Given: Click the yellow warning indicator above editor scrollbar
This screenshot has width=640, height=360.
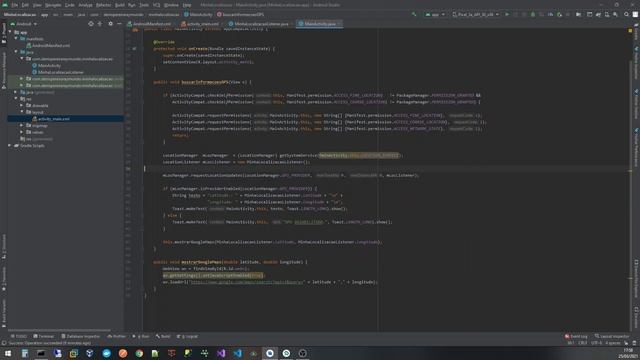Looking at the screenshot, I should 630,31.
